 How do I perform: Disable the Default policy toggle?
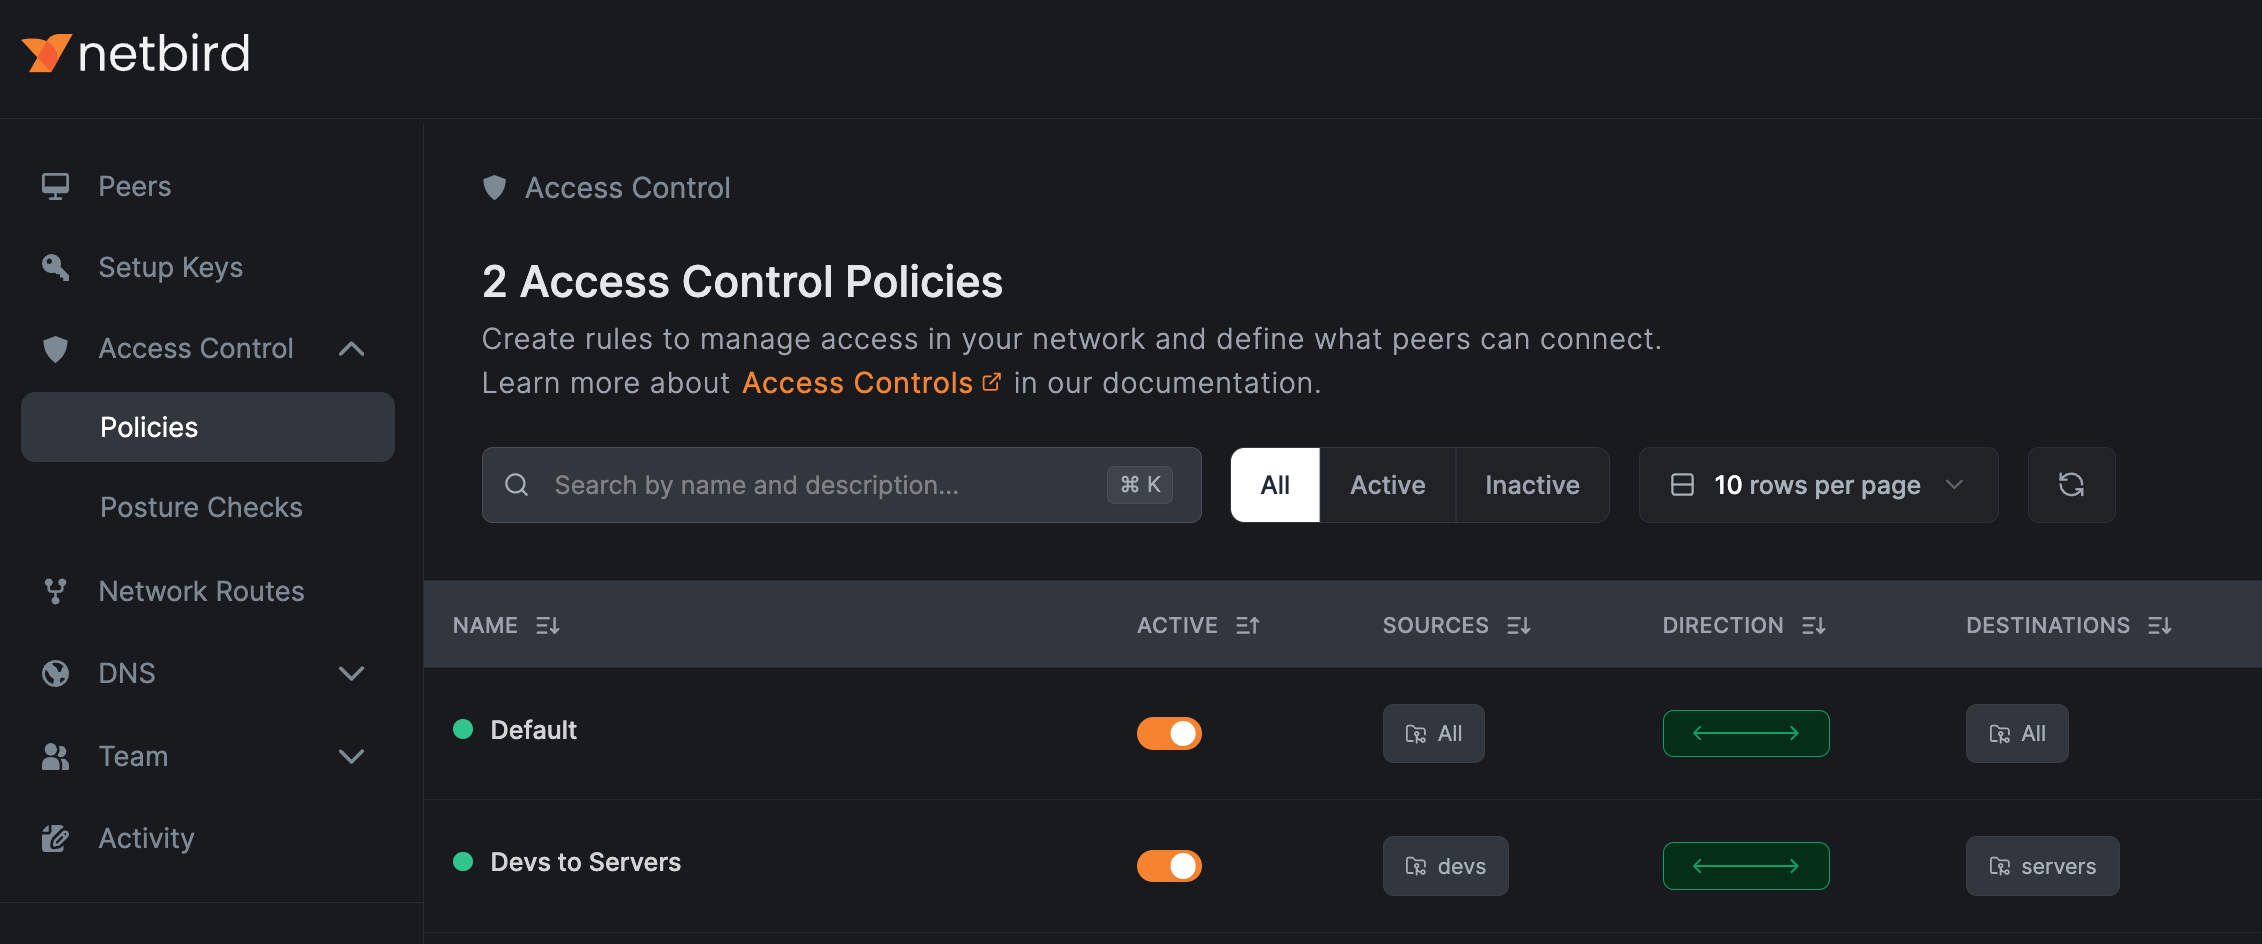pos(1168,733)
